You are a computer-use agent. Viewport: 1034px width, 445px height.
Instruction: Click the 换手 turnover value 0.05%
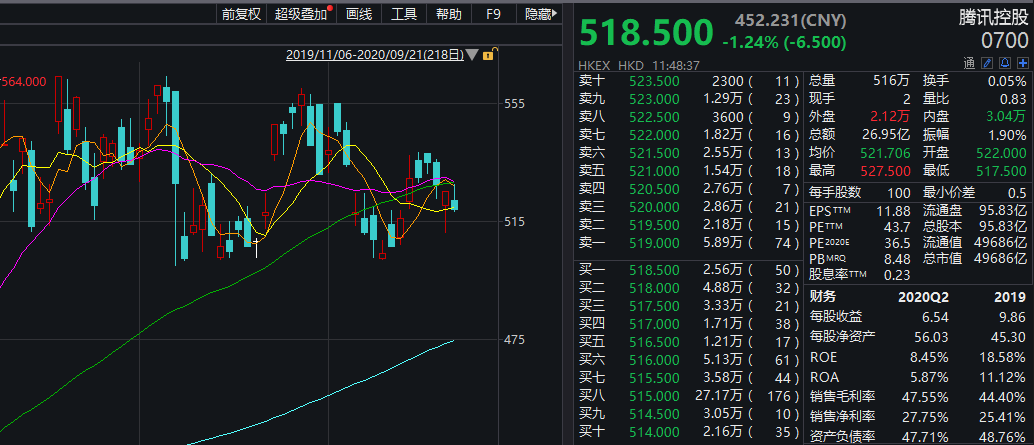[1008, 81]
